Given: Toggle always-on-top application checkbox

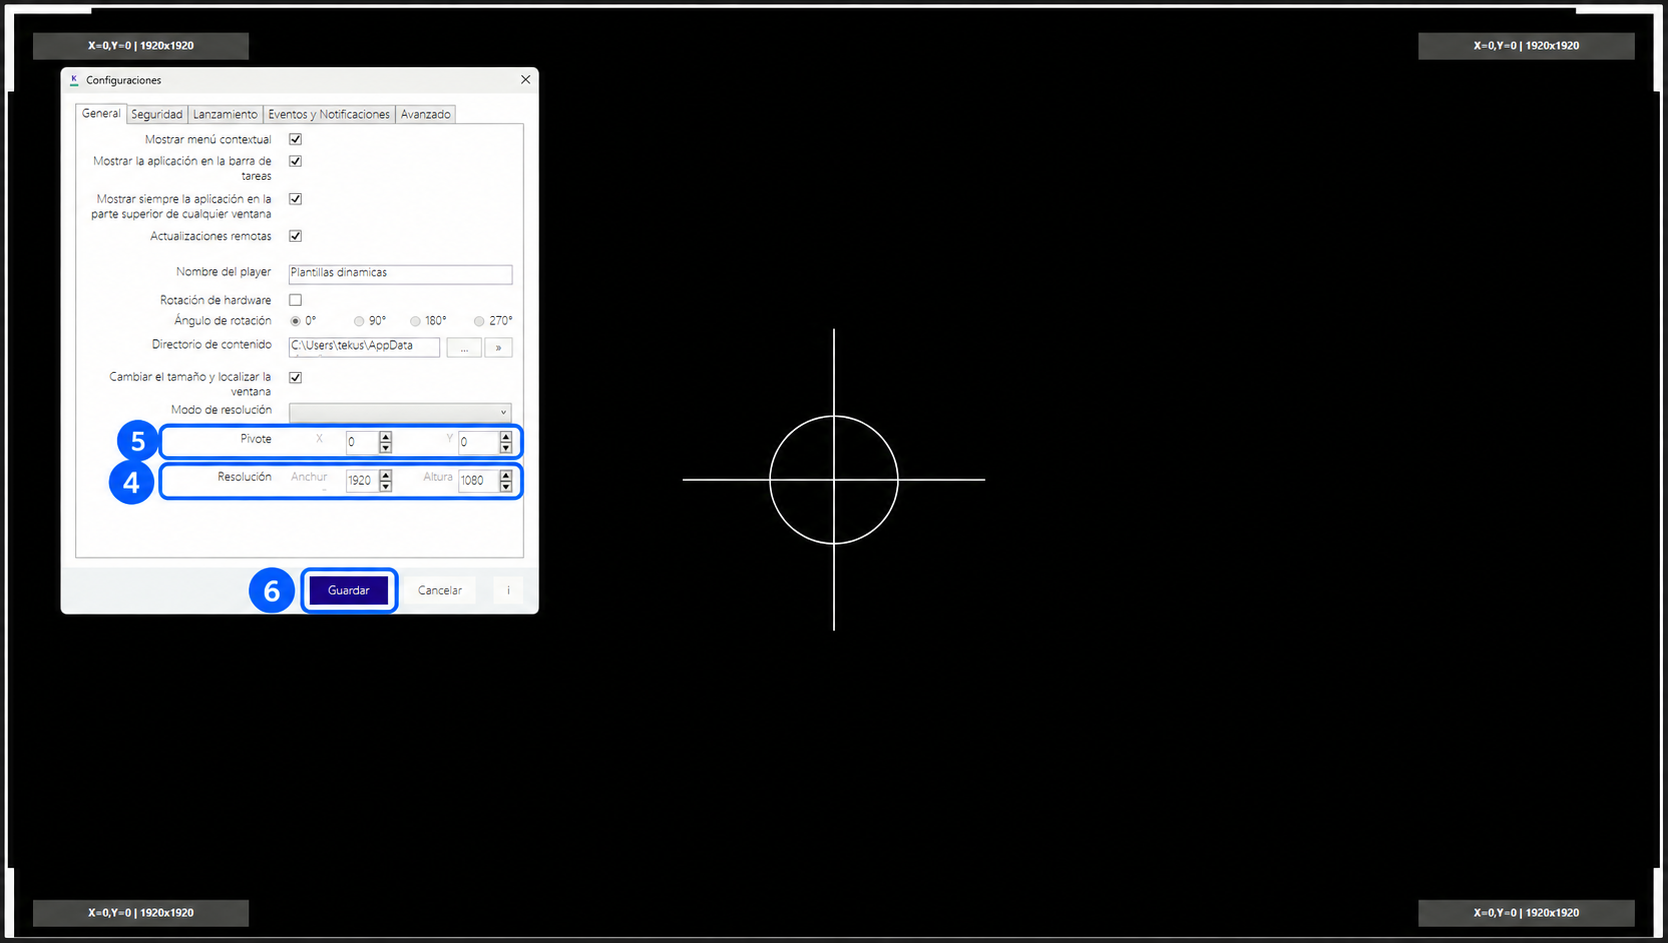Looking at the screenshot, I should (x=295, y=199).
